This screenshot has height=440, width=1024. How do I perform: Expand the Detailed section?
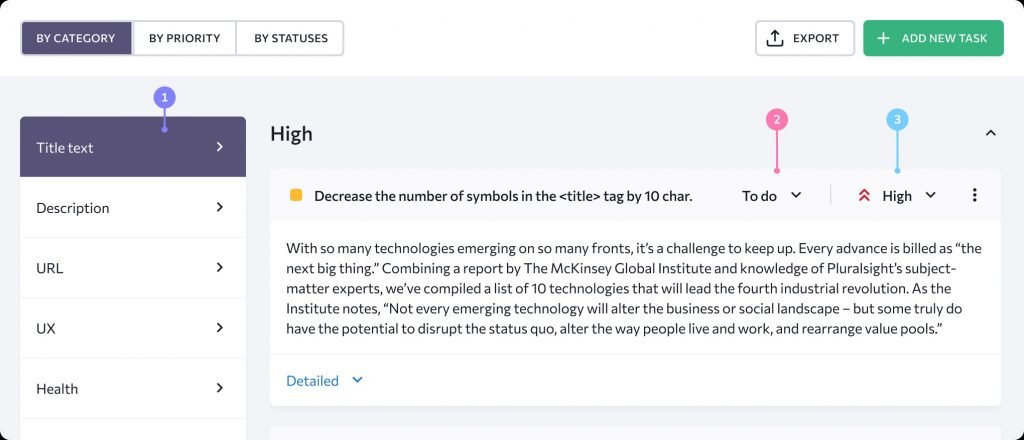point(324,381)
